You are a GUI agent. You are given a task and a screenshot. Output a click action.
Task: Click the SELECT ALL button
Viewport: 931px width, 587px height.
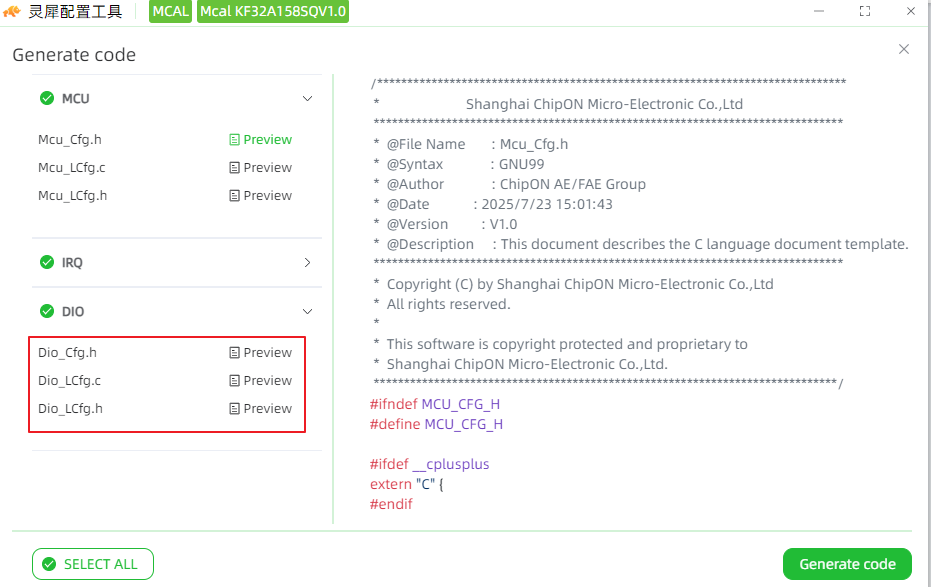tap(93, 564)
